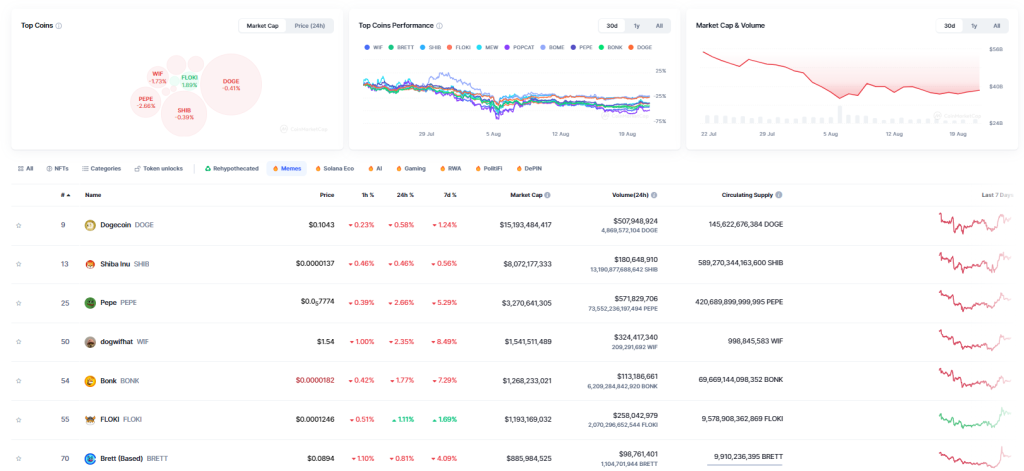
Task: Select 30d range in Market Cap & Volume
Action: [x=949, y=26]
